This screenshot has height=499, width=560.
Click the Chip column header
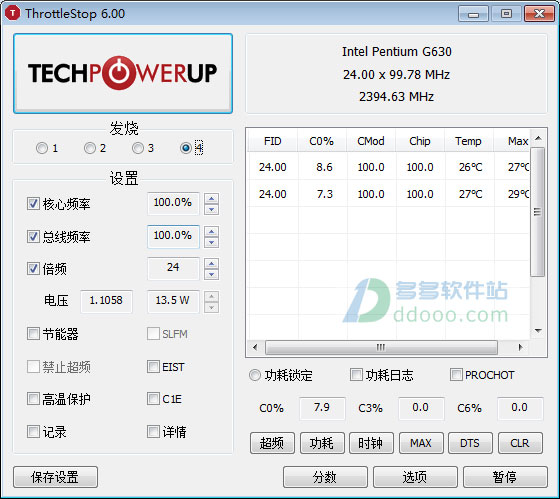[x=420, y=141]
